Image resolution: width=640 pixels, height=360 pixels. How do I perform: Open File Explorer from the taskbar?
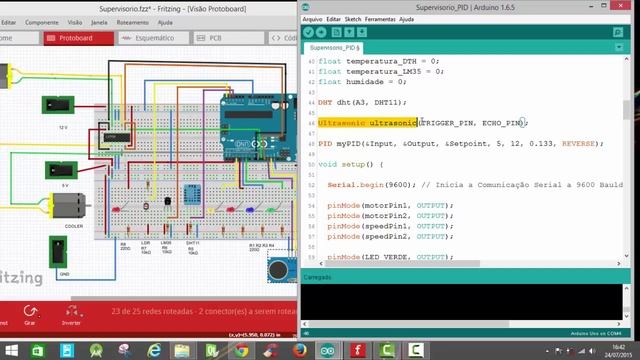coord(182,351)
